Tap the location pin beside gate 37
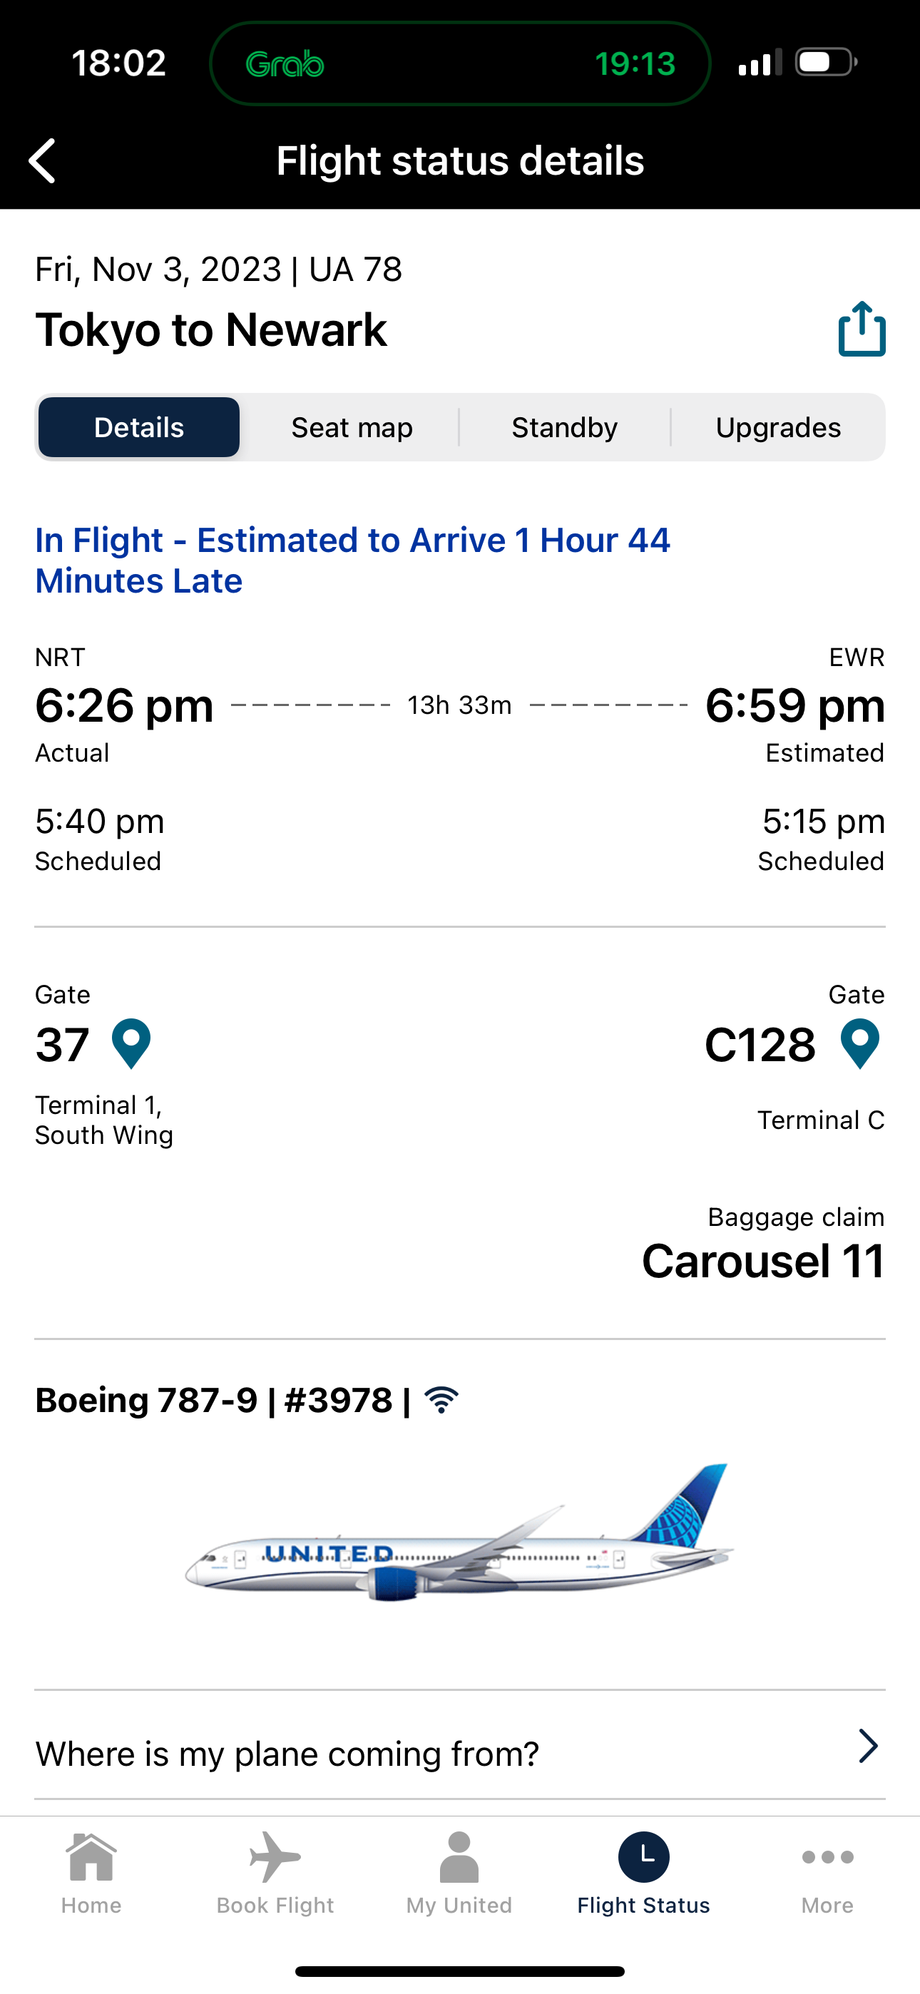The height and width of the screenshot is (1994, 920). 131,1044
